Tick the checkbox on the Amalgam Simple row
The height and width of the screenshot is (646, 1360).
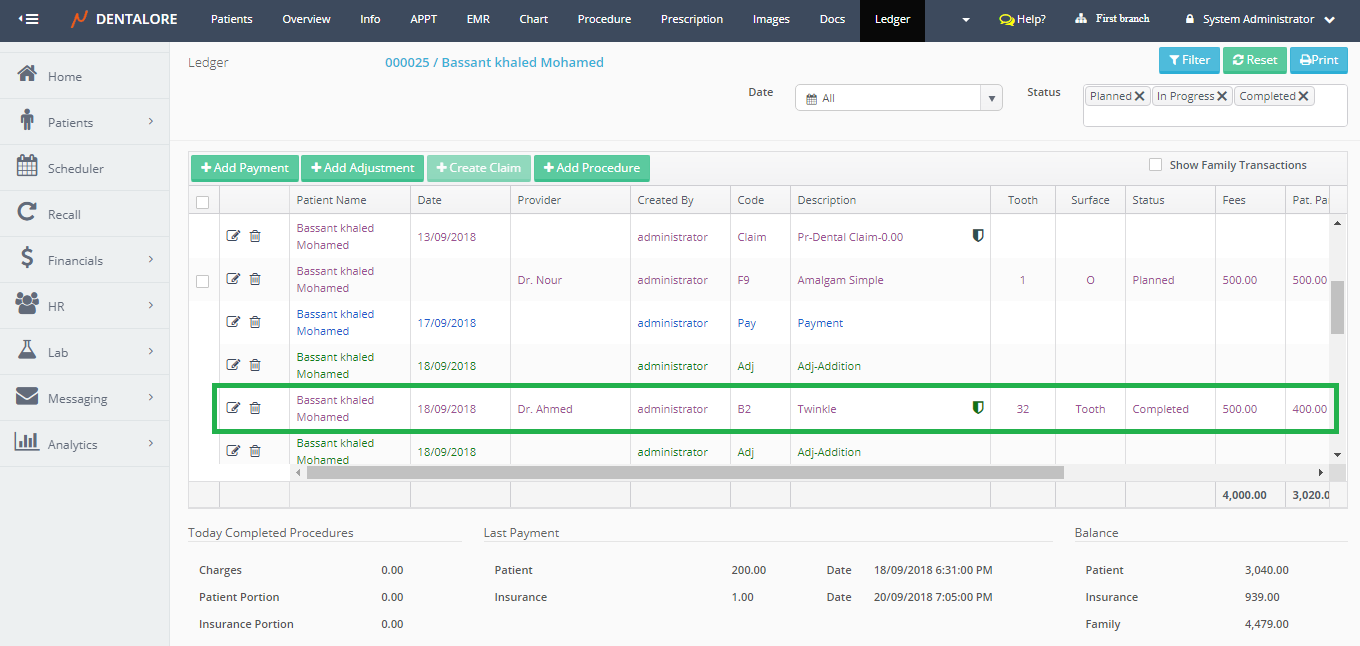(202, 281)
